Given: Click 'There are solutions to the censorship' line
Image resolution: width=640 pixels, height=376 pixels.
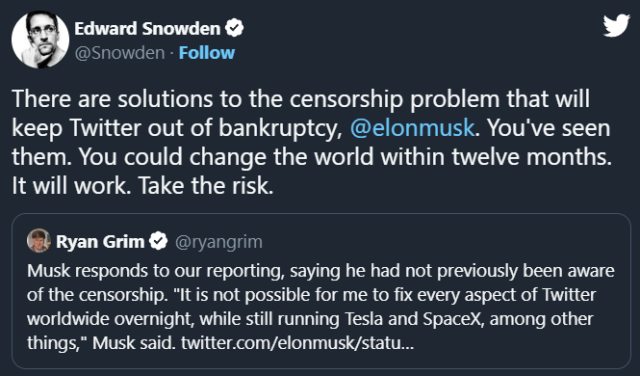Looking at the screenshot, I should (x=207, y=99).
